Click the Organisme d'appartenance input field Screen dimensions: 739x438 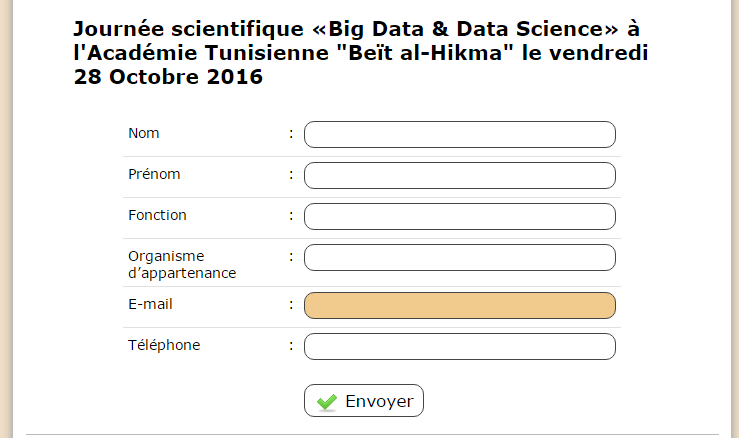[460, 257]
